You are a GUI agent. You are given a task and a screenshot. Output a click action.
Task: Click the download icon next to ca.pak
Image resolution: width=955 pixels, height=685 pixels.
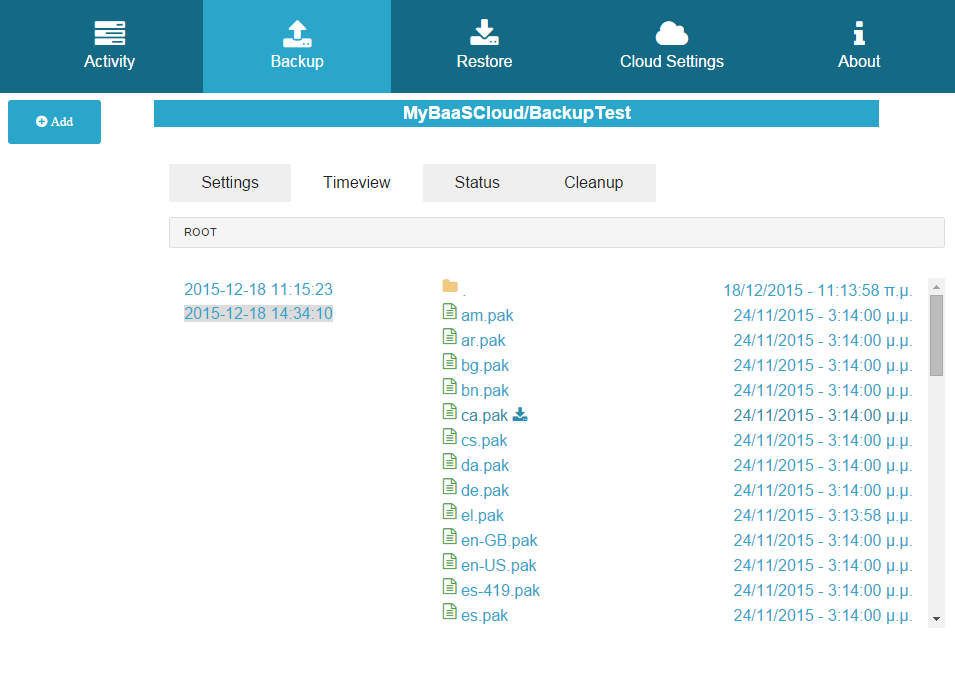pos(520,414)
